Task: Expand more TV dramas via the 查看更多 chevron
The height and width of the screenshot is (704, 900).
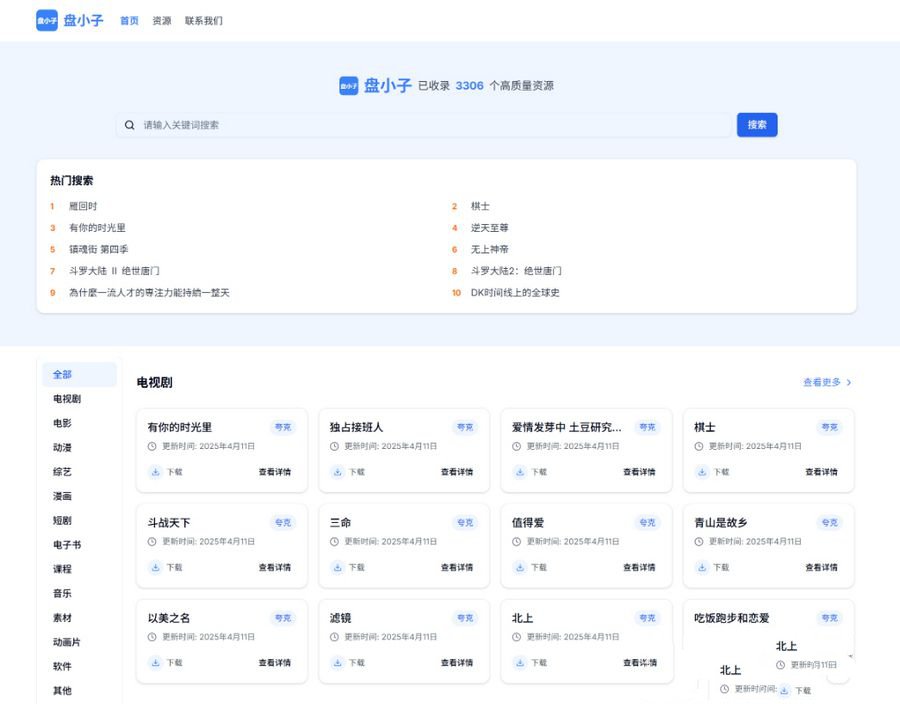Action: pyautogui.click(x=849, y=382)
